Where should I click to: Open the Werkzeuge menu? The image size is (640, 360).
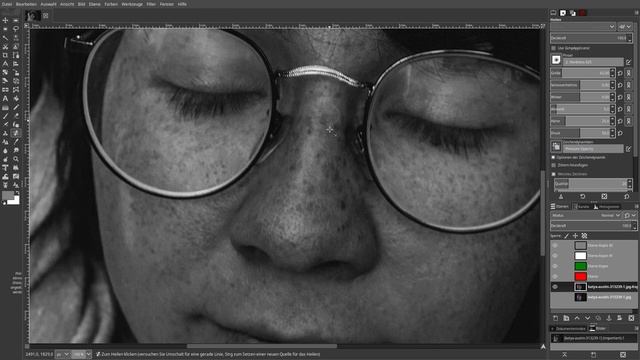point(132,4)
